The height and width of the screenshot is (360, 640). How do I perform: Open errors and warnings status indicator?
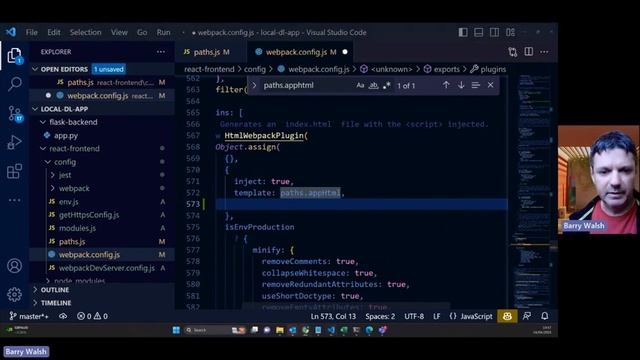(x=93, y=316)
